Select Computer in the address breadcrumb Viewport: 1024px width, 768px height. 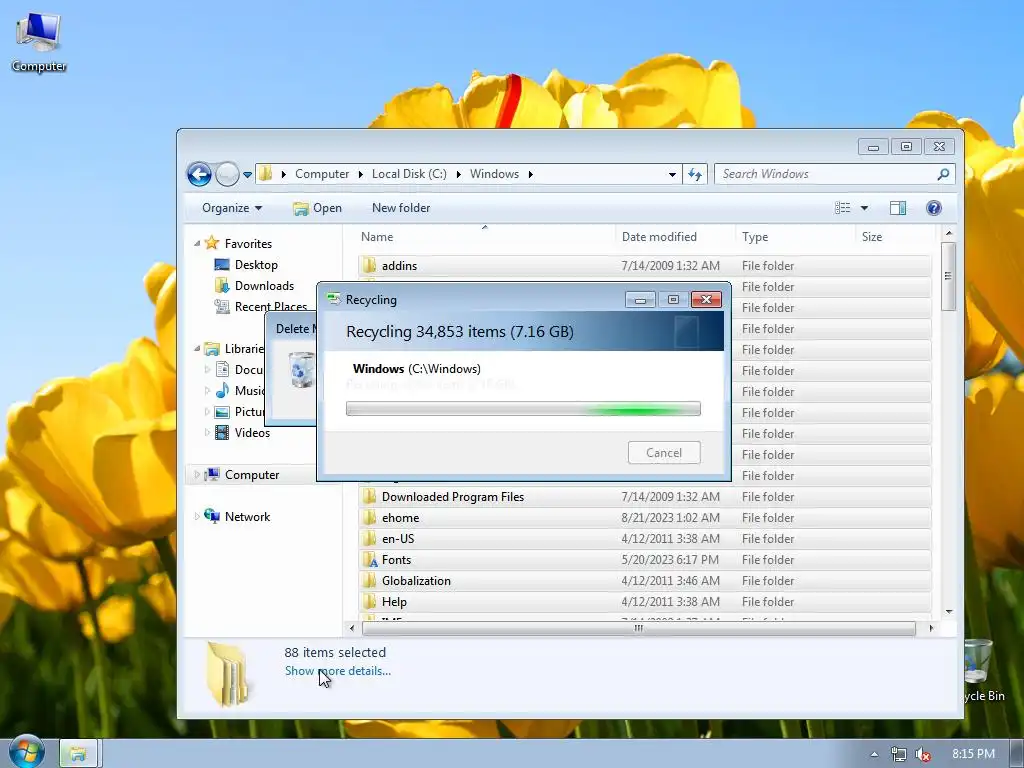(x=322, y=174)
